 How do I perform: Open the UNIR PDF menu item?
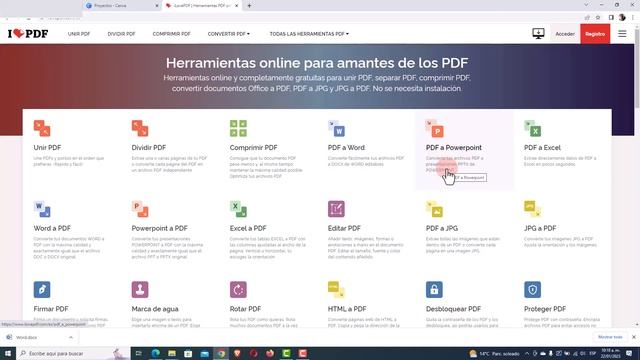[x=79, y=34]
